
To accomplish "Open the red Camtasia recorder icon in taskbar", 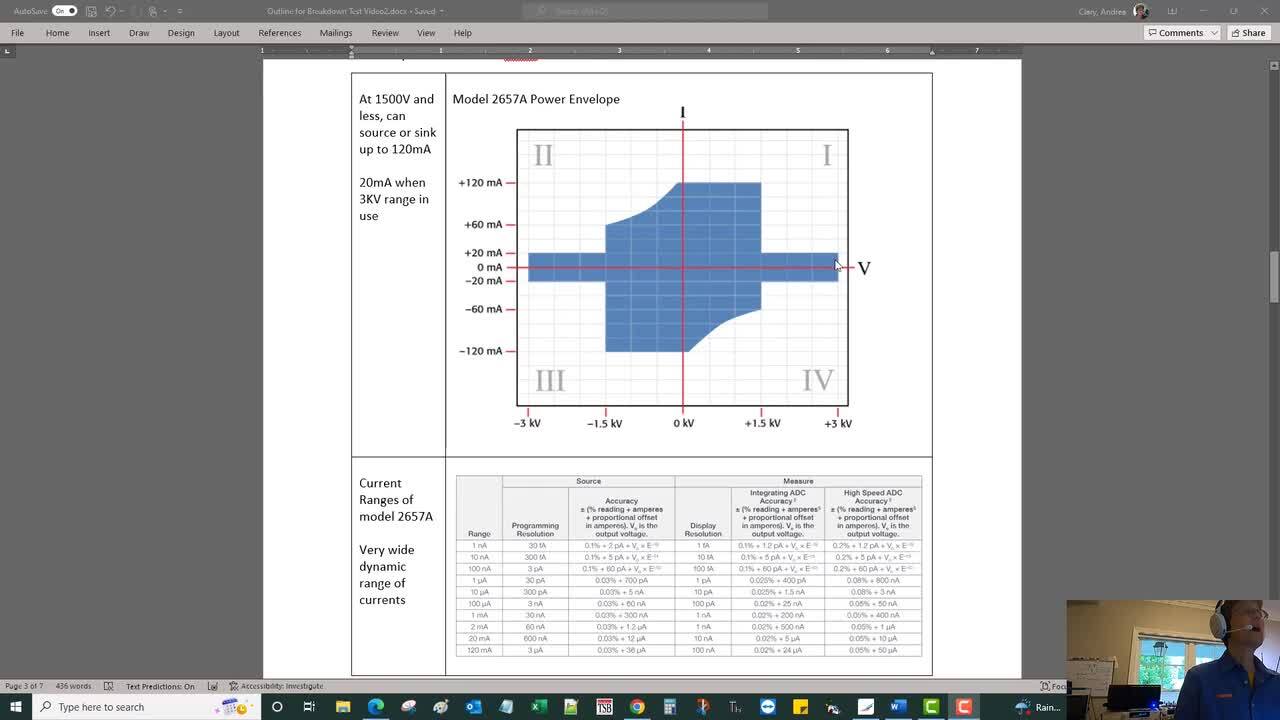I will [x=964, y=707].
